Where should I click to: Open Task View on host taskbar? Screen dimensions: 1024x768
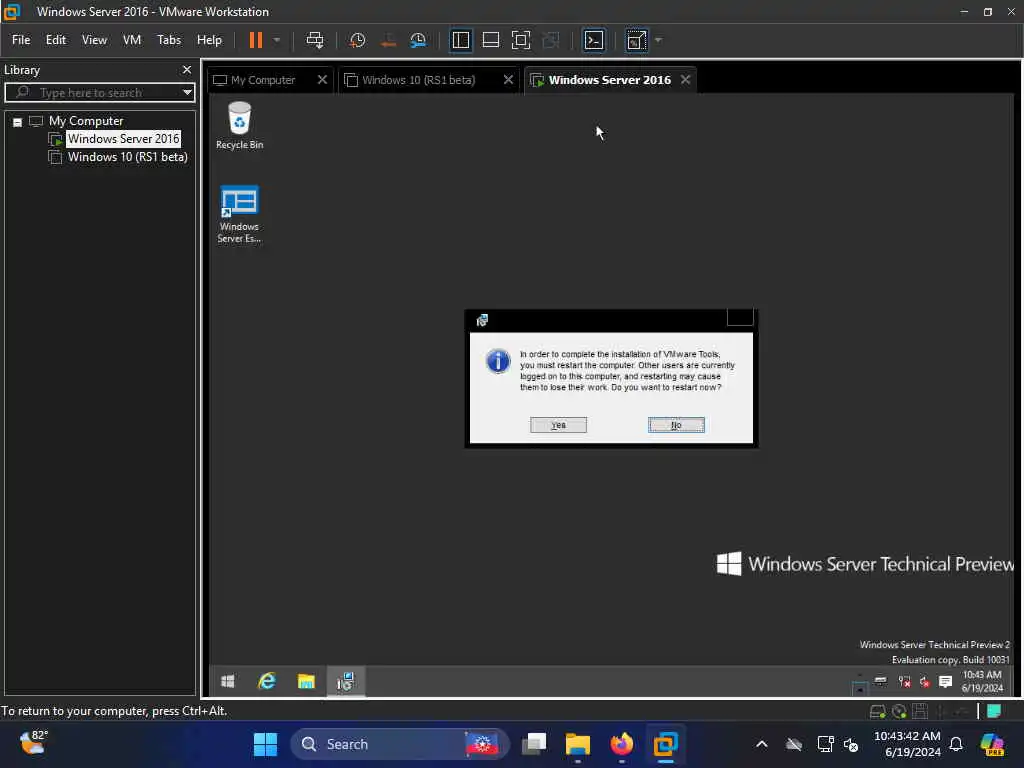(534, 744)
